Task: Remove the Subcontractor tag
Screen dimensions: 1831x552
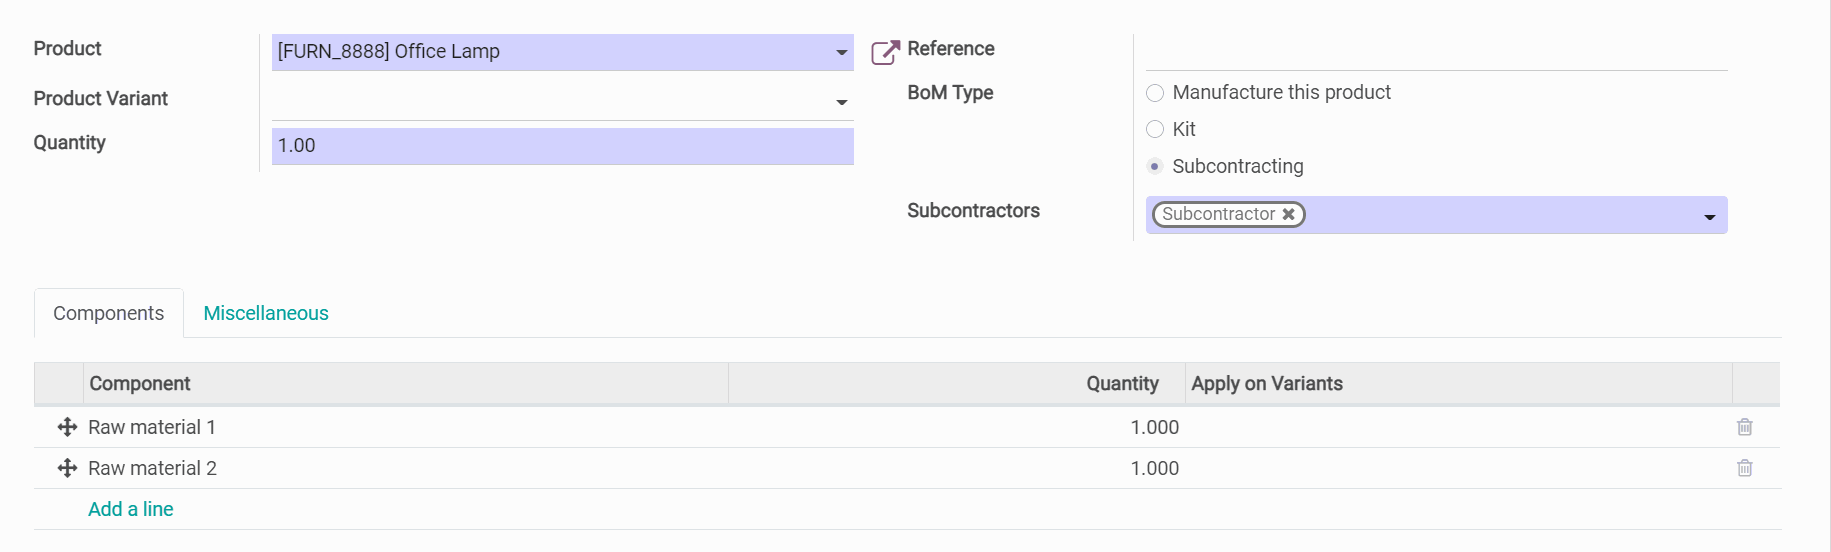Action: point(1289,214)
